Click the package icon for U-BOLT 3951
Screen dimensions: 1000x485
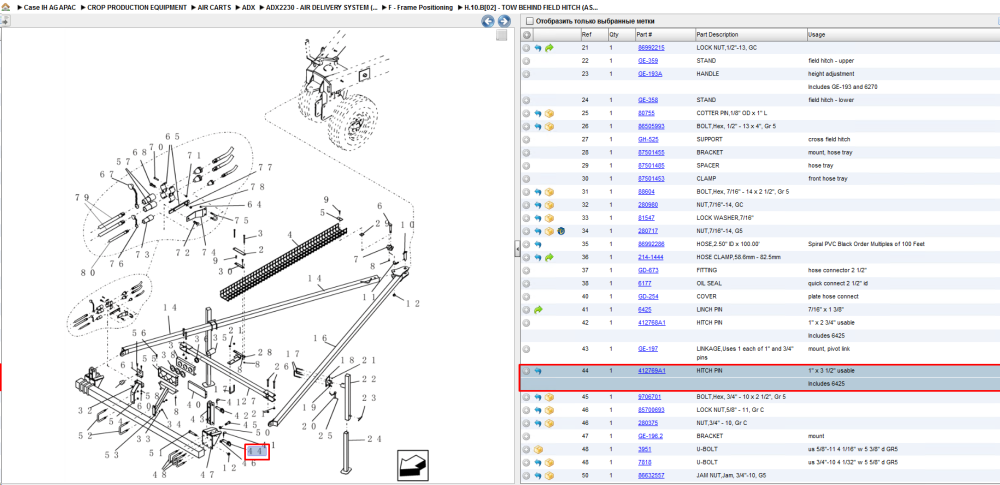[538, 449]
